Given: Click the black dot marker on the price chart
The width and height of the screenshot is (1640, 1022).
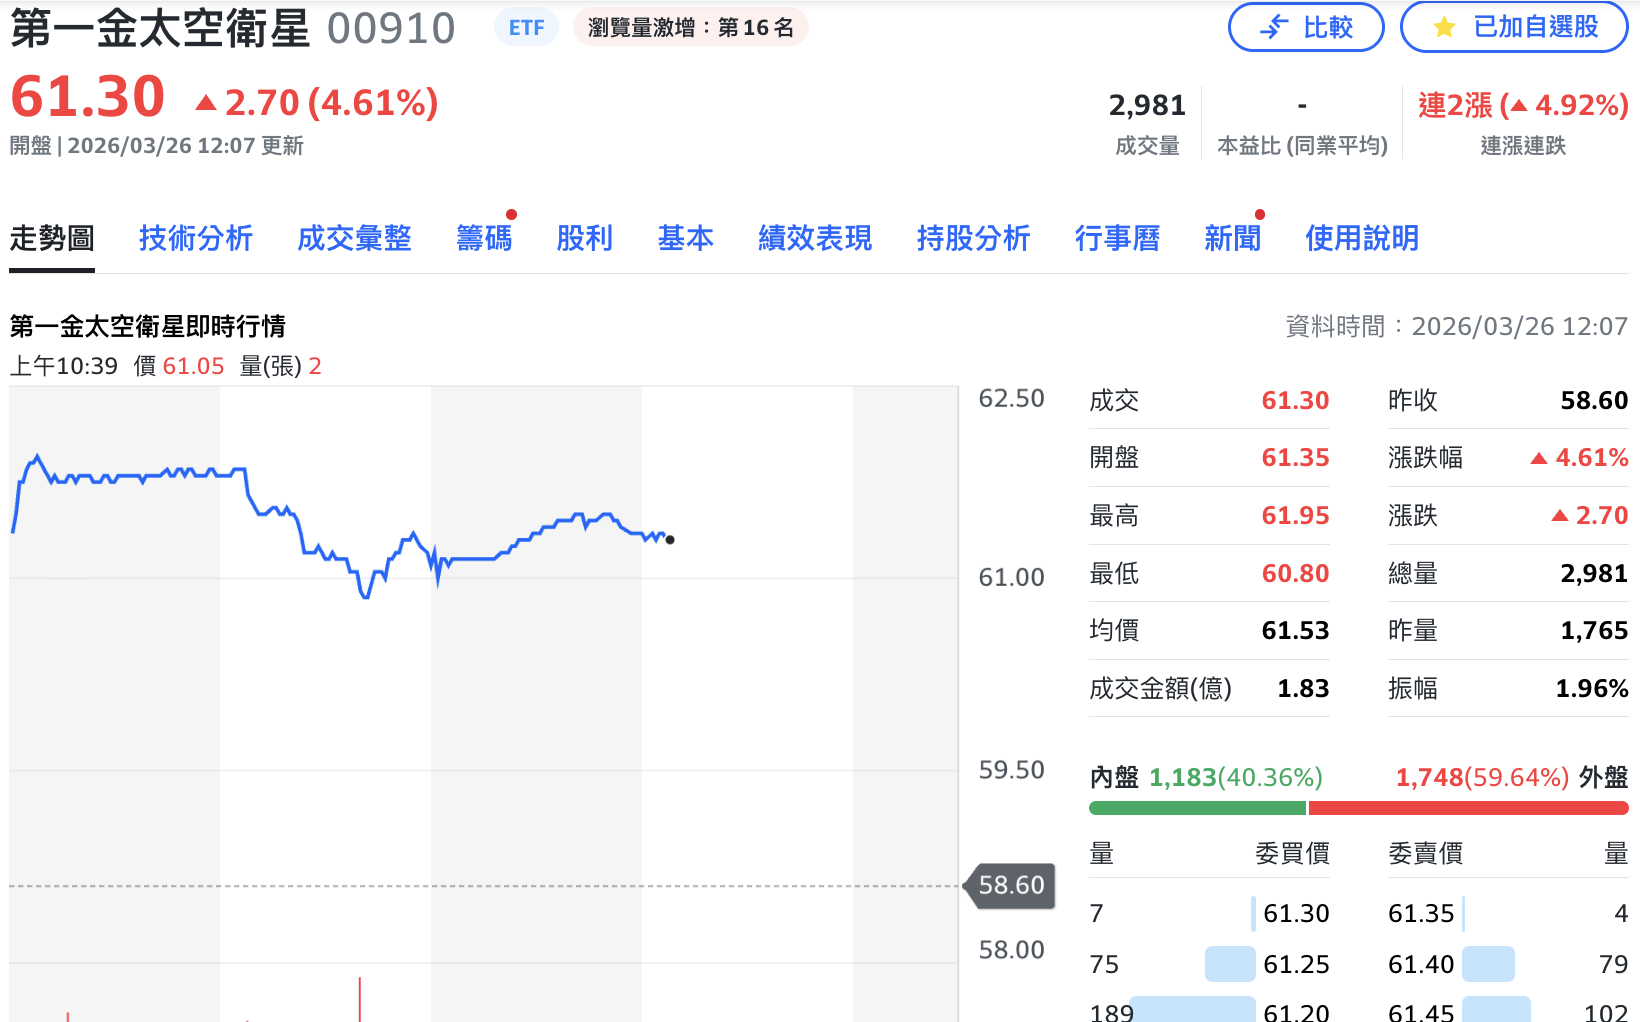Looking at the screenshot, I should pyautogui.click(x=670, y=541).
